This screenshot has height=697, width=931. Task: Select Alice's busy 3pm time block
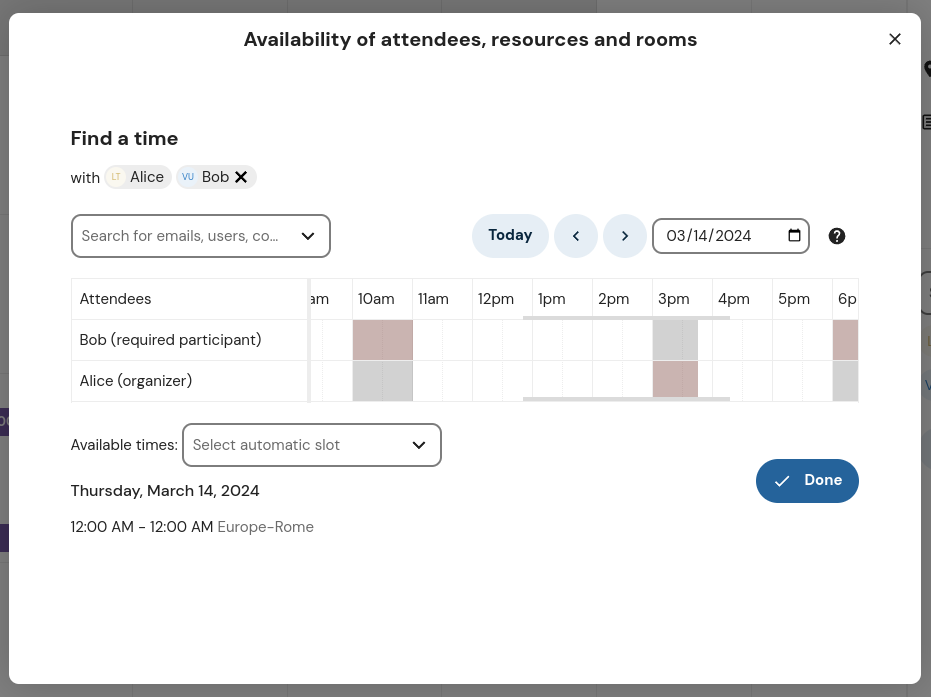pos(675,381)
